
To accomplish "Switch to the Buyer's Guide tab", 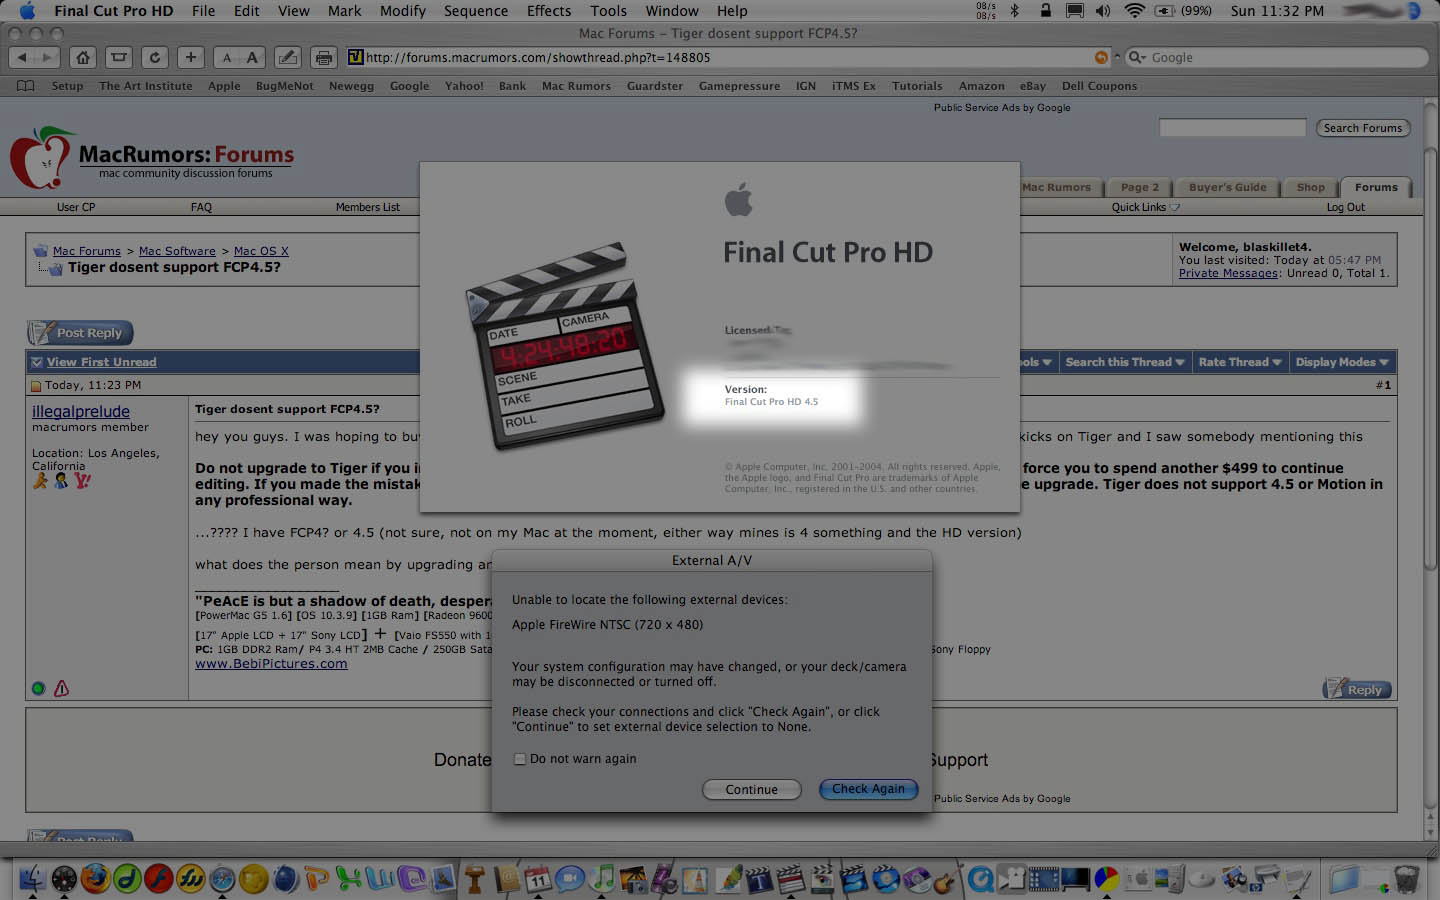I will coord(1227,187).
